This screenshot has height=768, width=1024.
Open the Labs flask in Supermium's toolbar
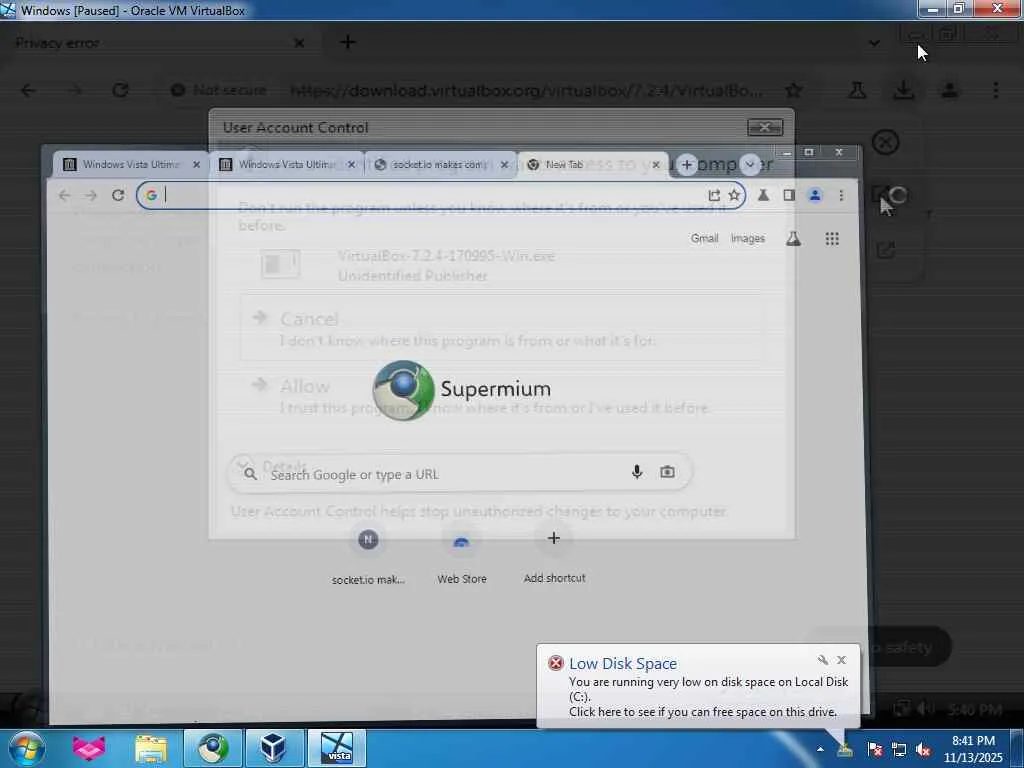763,195
